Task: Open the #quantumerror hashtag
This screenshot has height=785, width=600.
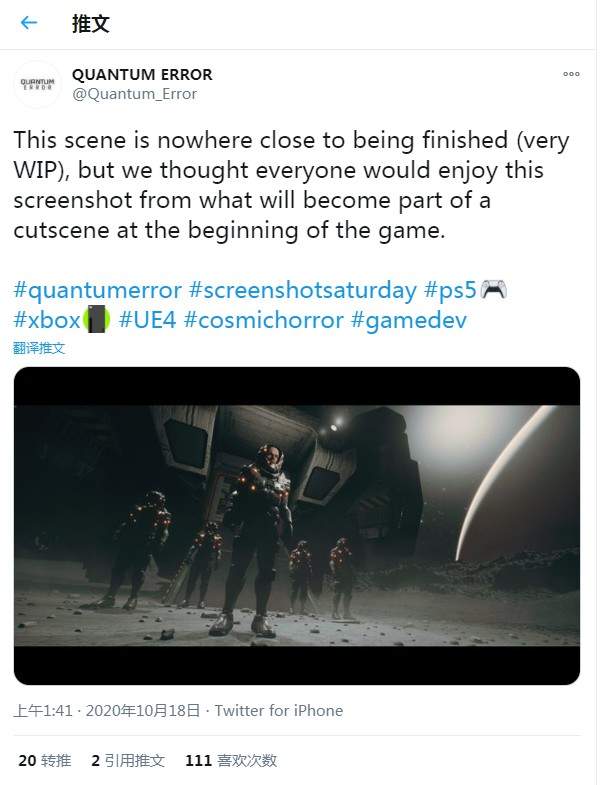Action: pos(97,290)
